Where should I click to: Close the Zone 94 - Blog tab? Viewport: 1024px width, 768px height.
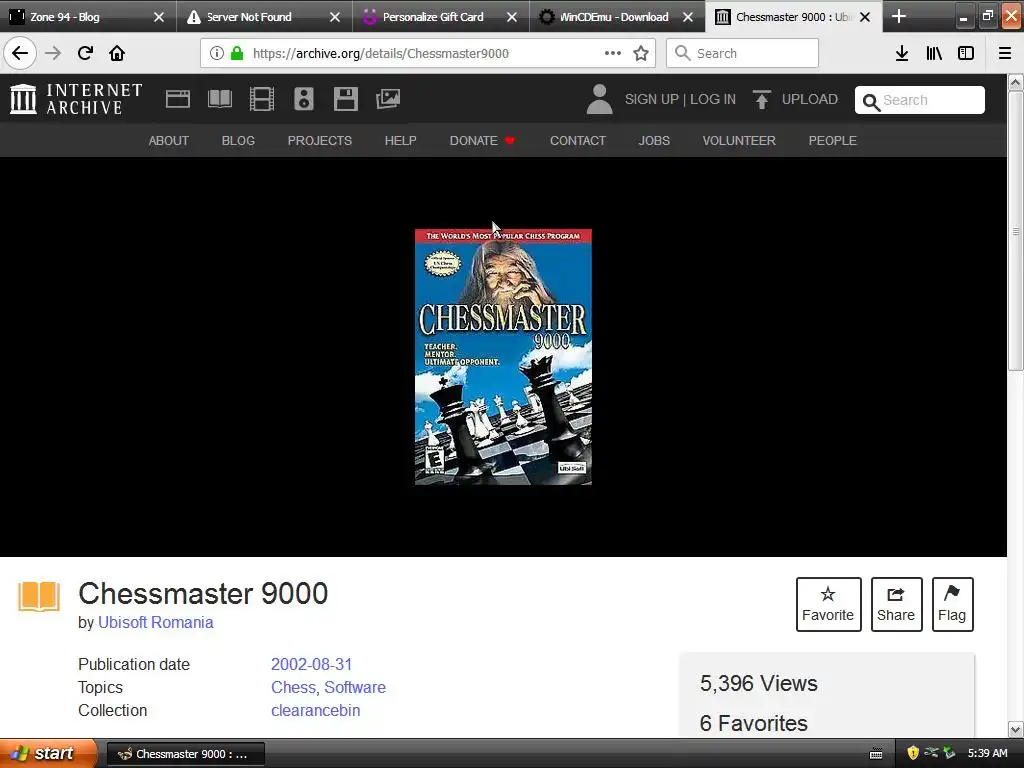tap(159, 17)
